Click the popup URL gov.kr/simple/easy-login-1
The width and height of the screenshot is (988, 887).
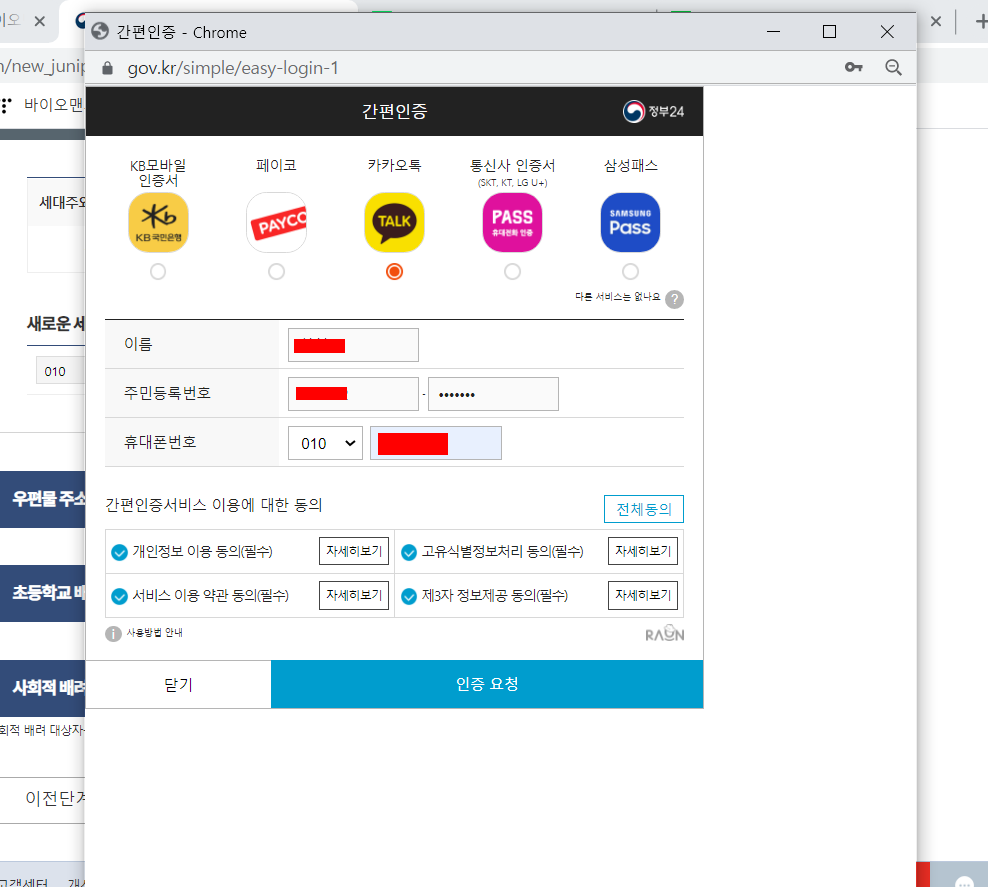pyautogui.click(x=233, y=68)
